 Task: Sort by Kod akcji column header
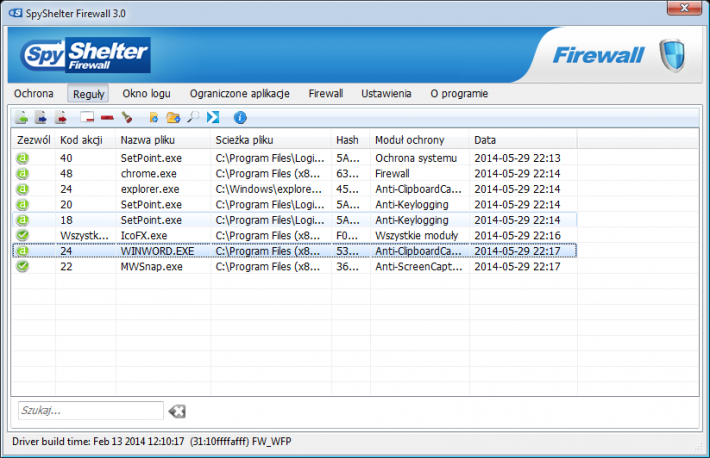[86, 140]
